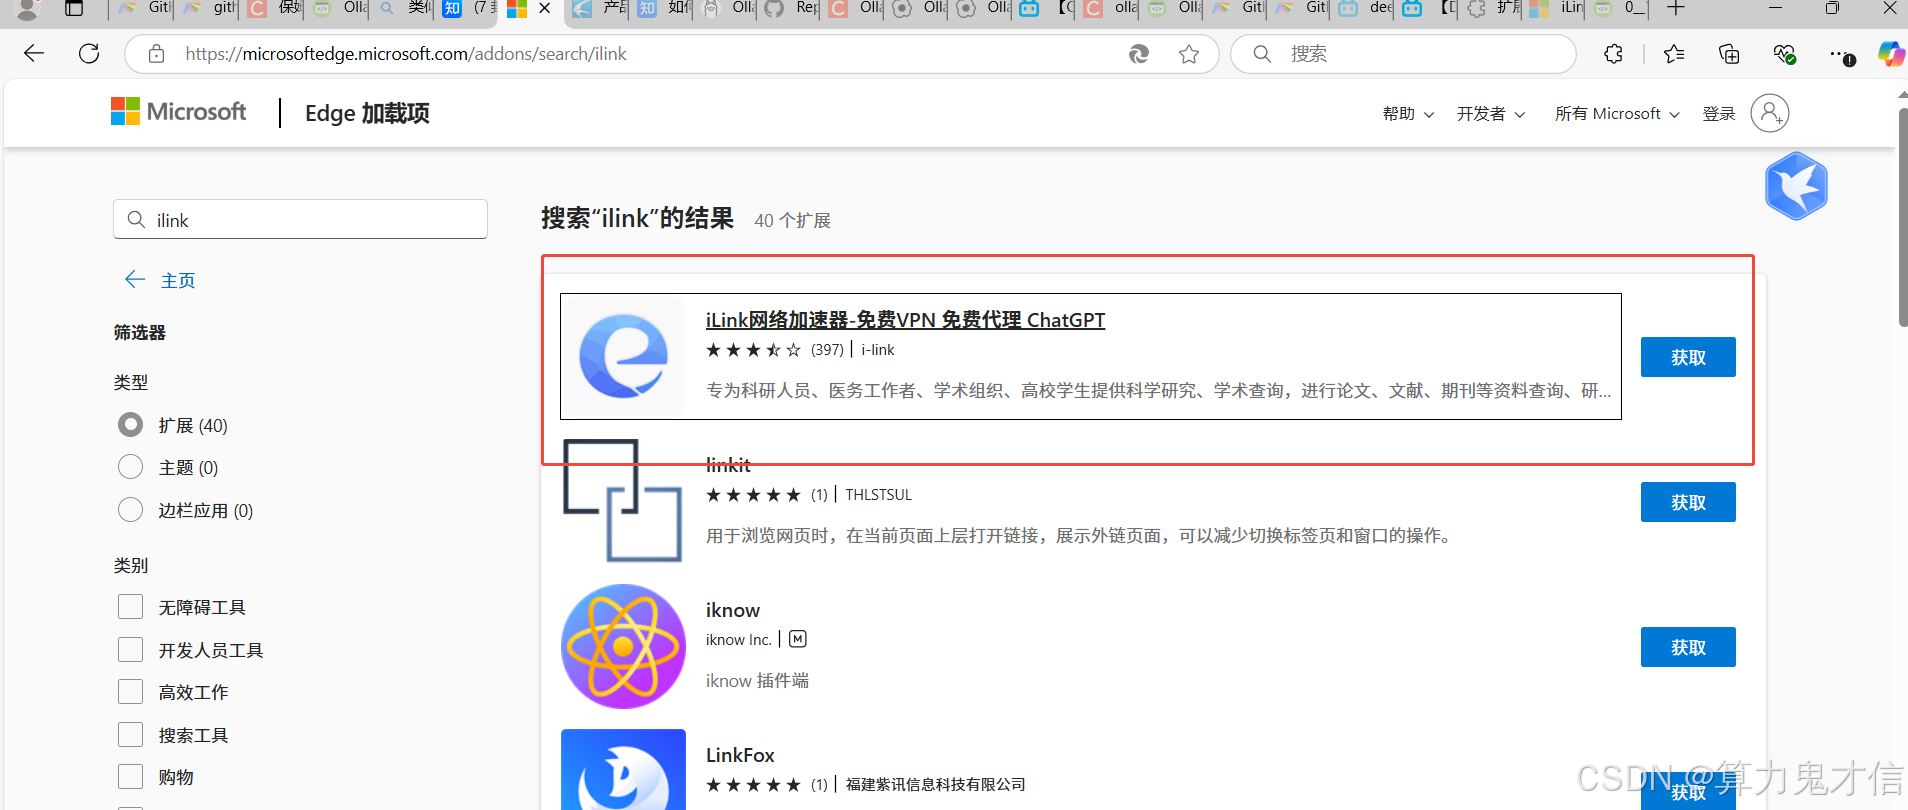View site information via the lock icon
1908x810 pixels.
[156, 54]
